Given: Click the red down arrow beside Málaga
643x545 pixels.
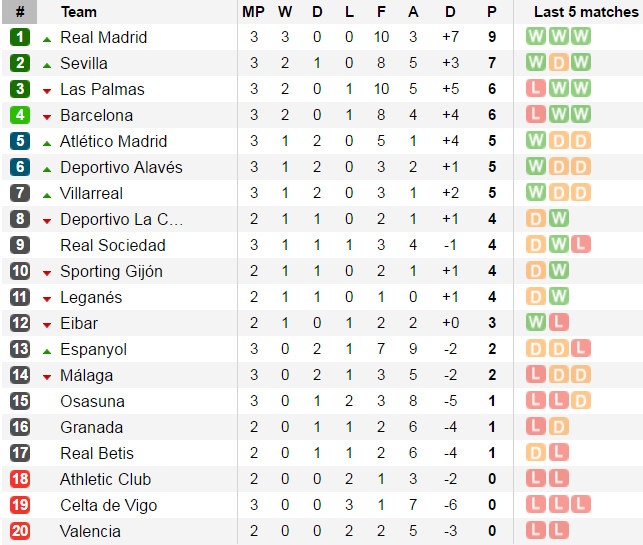Looking at the screenshot, I should coord(47,376).
